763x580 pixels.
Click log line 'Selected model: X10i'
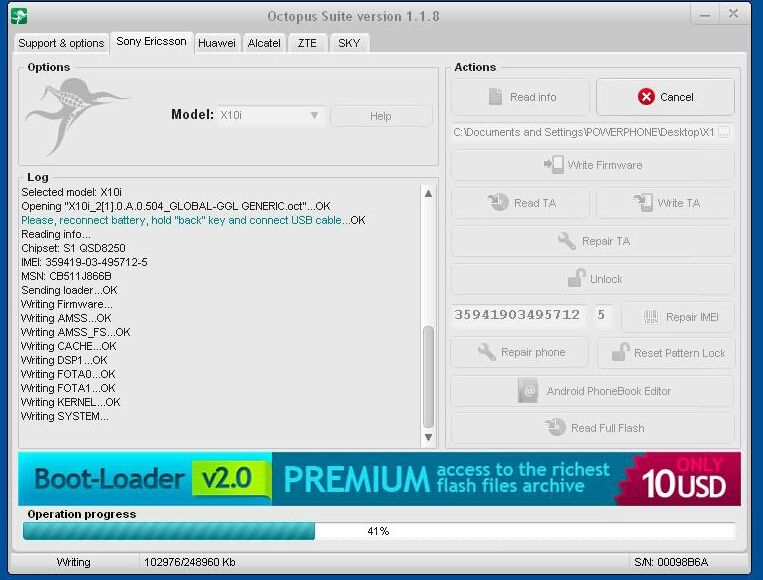[72, 192]
